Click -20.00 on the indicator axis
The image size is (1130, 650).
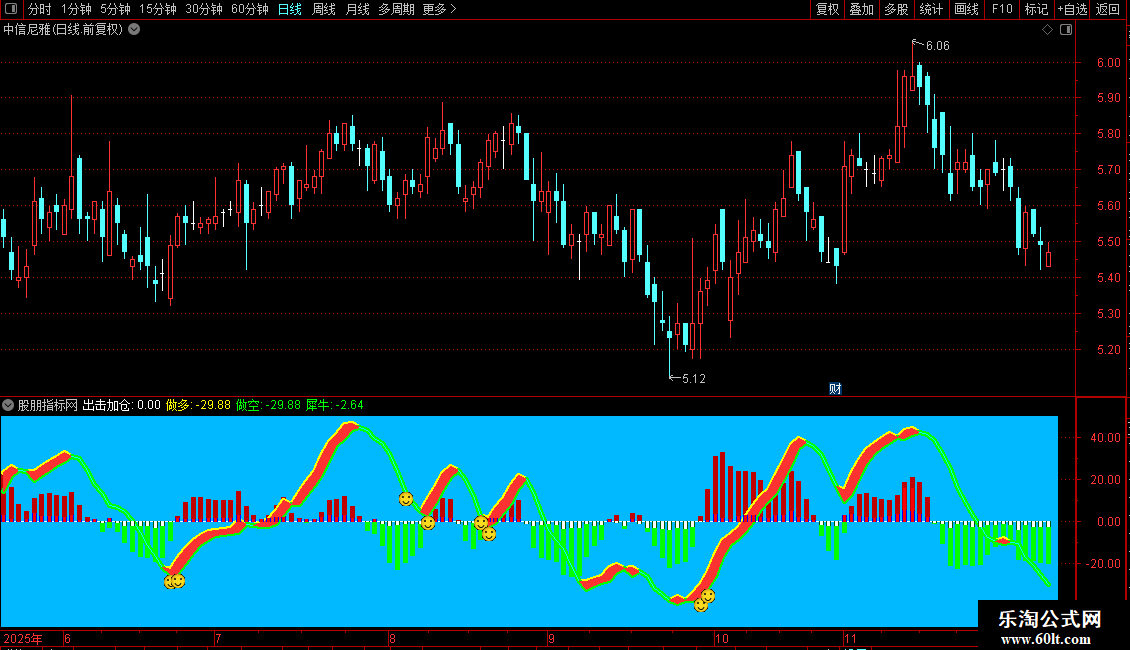point(1103,564)
